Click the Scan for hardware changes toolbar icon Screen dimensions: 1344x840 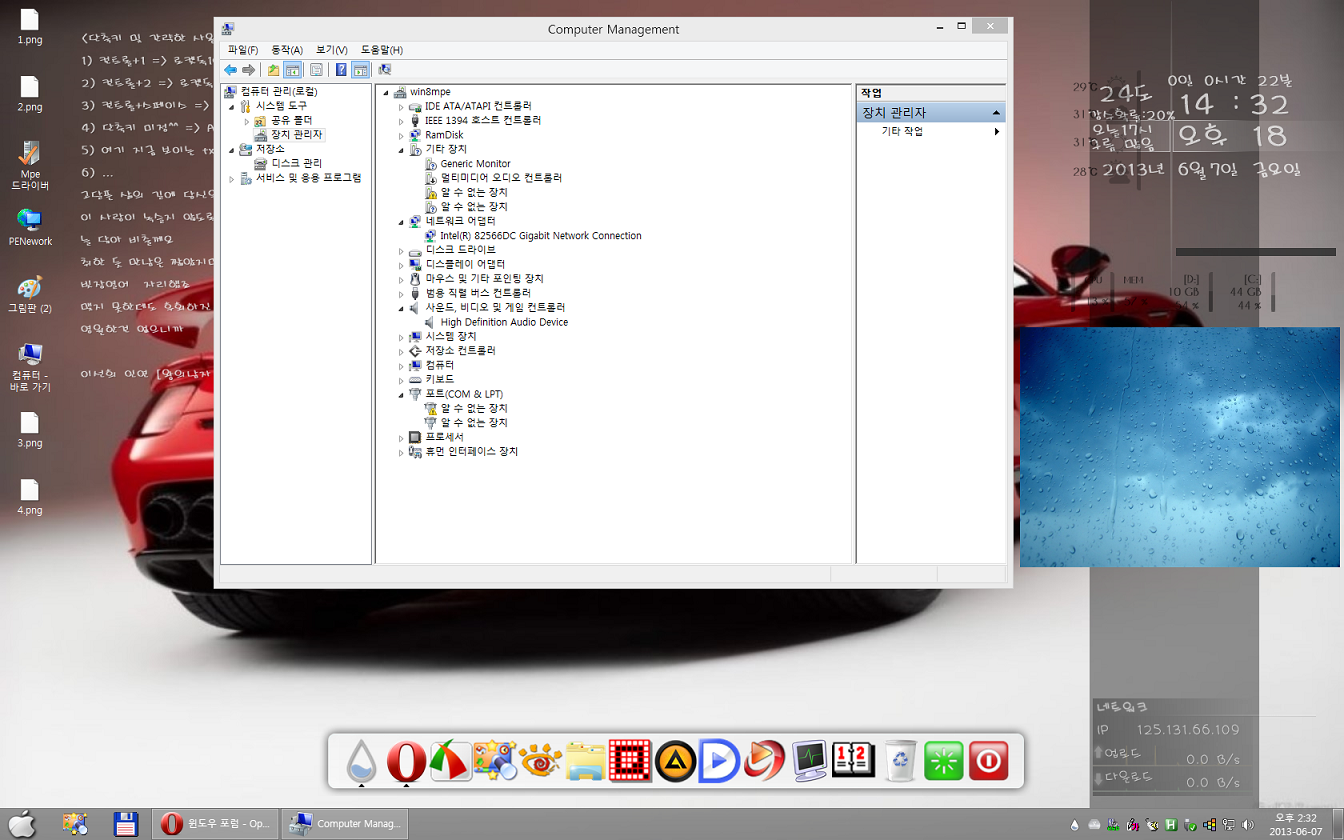pos(385,70)
